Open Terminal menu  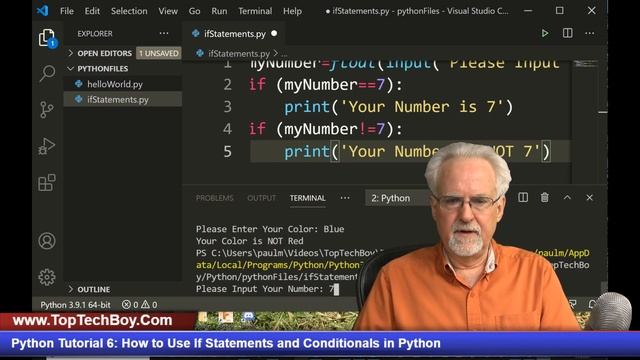point(255,11)
